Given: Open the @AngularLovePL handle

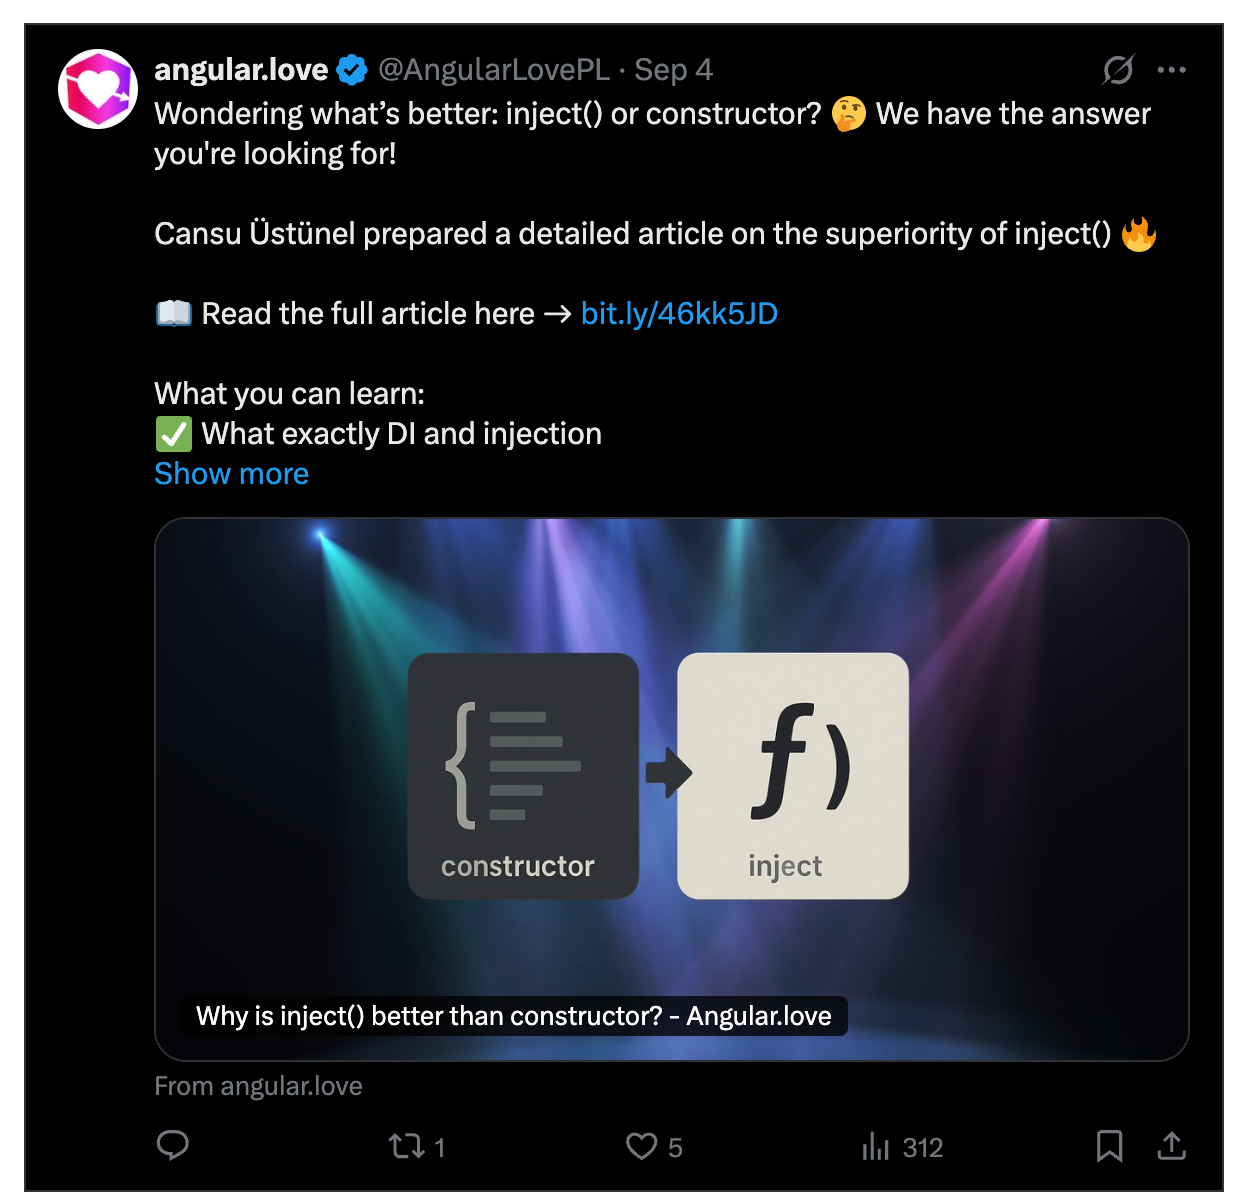Looking at the screenshot, I should [x=494, y=70].
